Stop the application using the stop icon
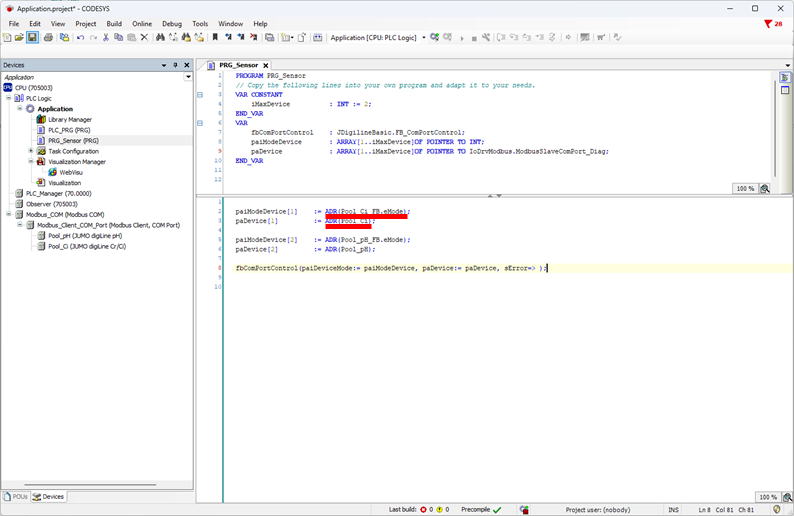 474,38
